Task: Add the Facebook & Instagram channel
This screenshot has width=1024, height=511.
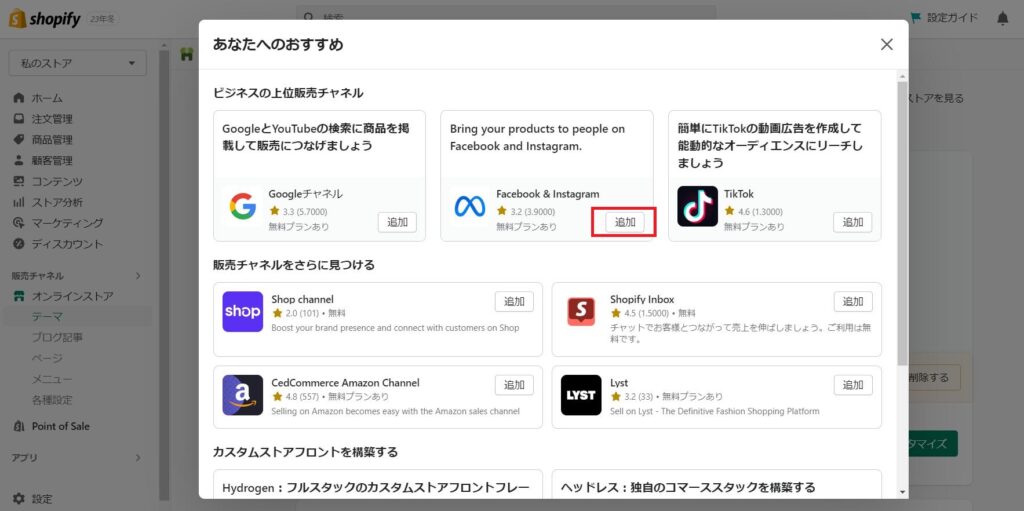Action: point(625,222)
